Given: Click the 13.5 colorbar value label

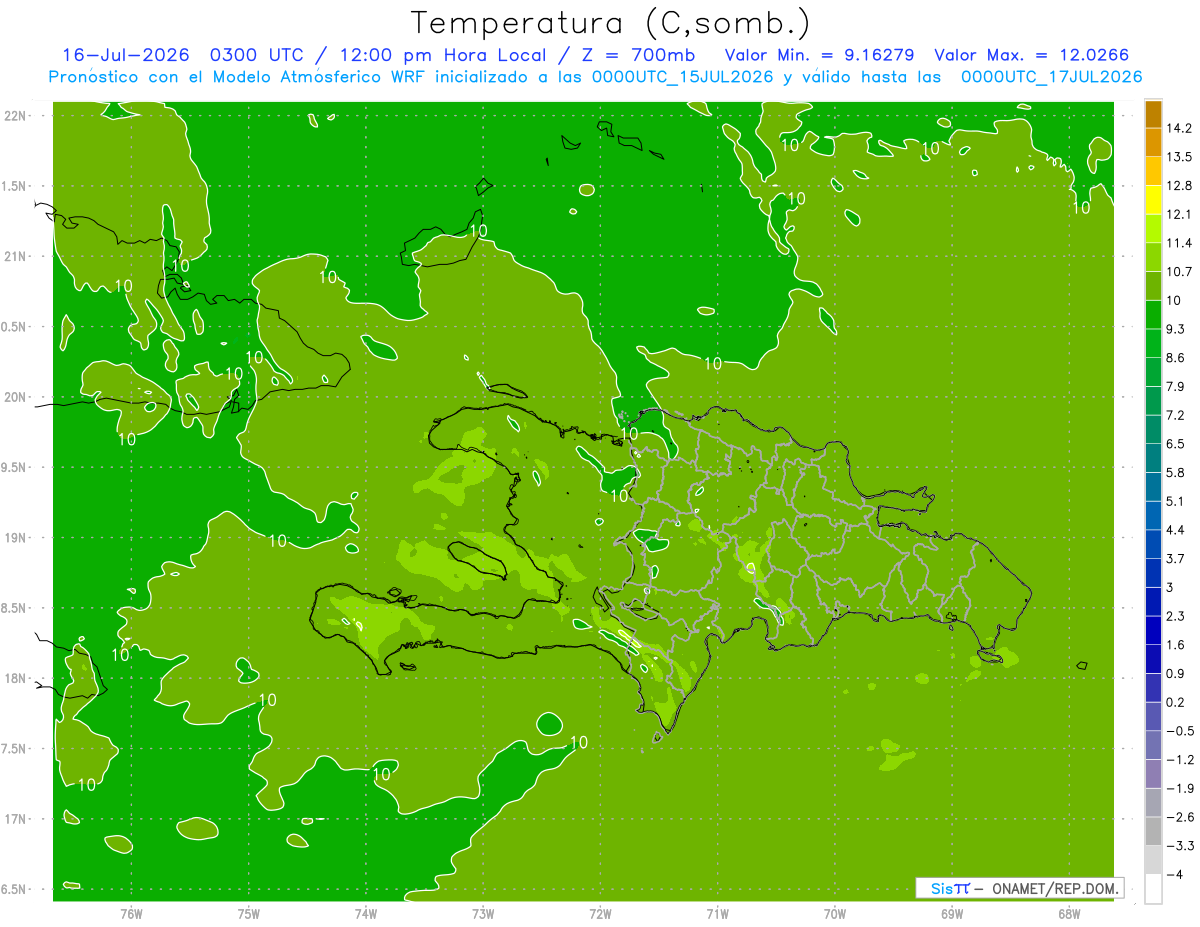Looking at the screenshot, I should coord(1179,157).
